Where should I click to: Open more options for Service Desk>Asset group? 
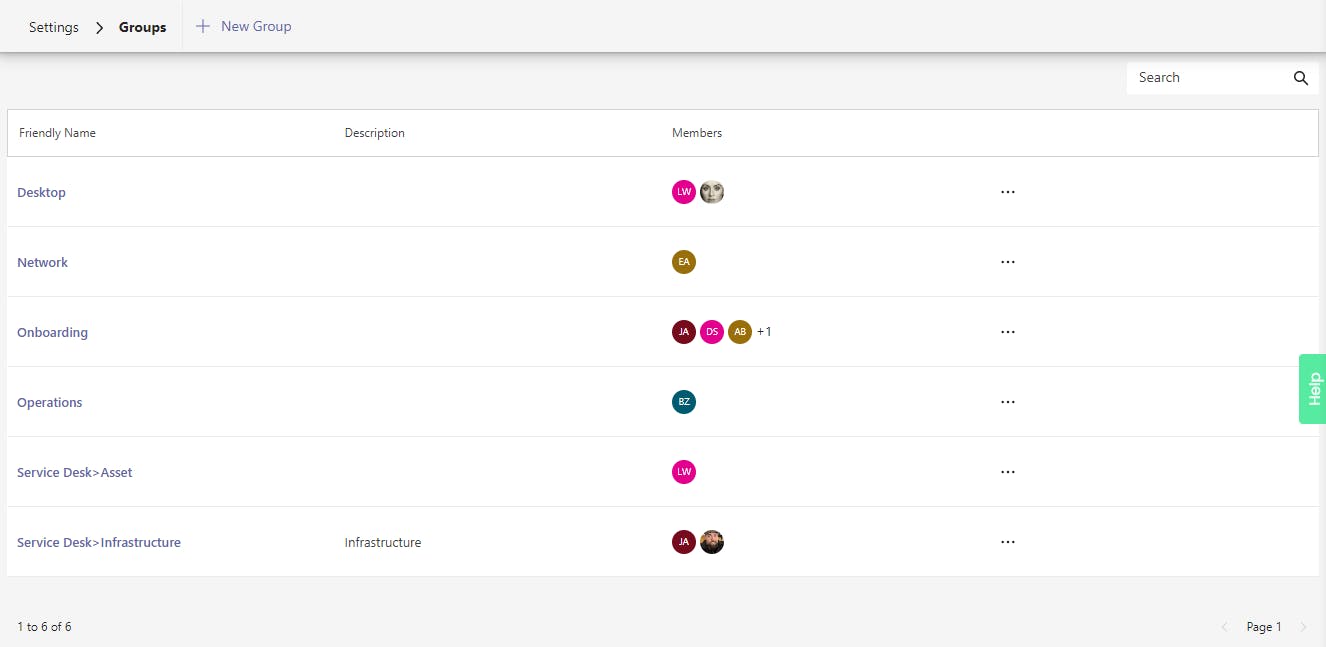point(1007,472)
